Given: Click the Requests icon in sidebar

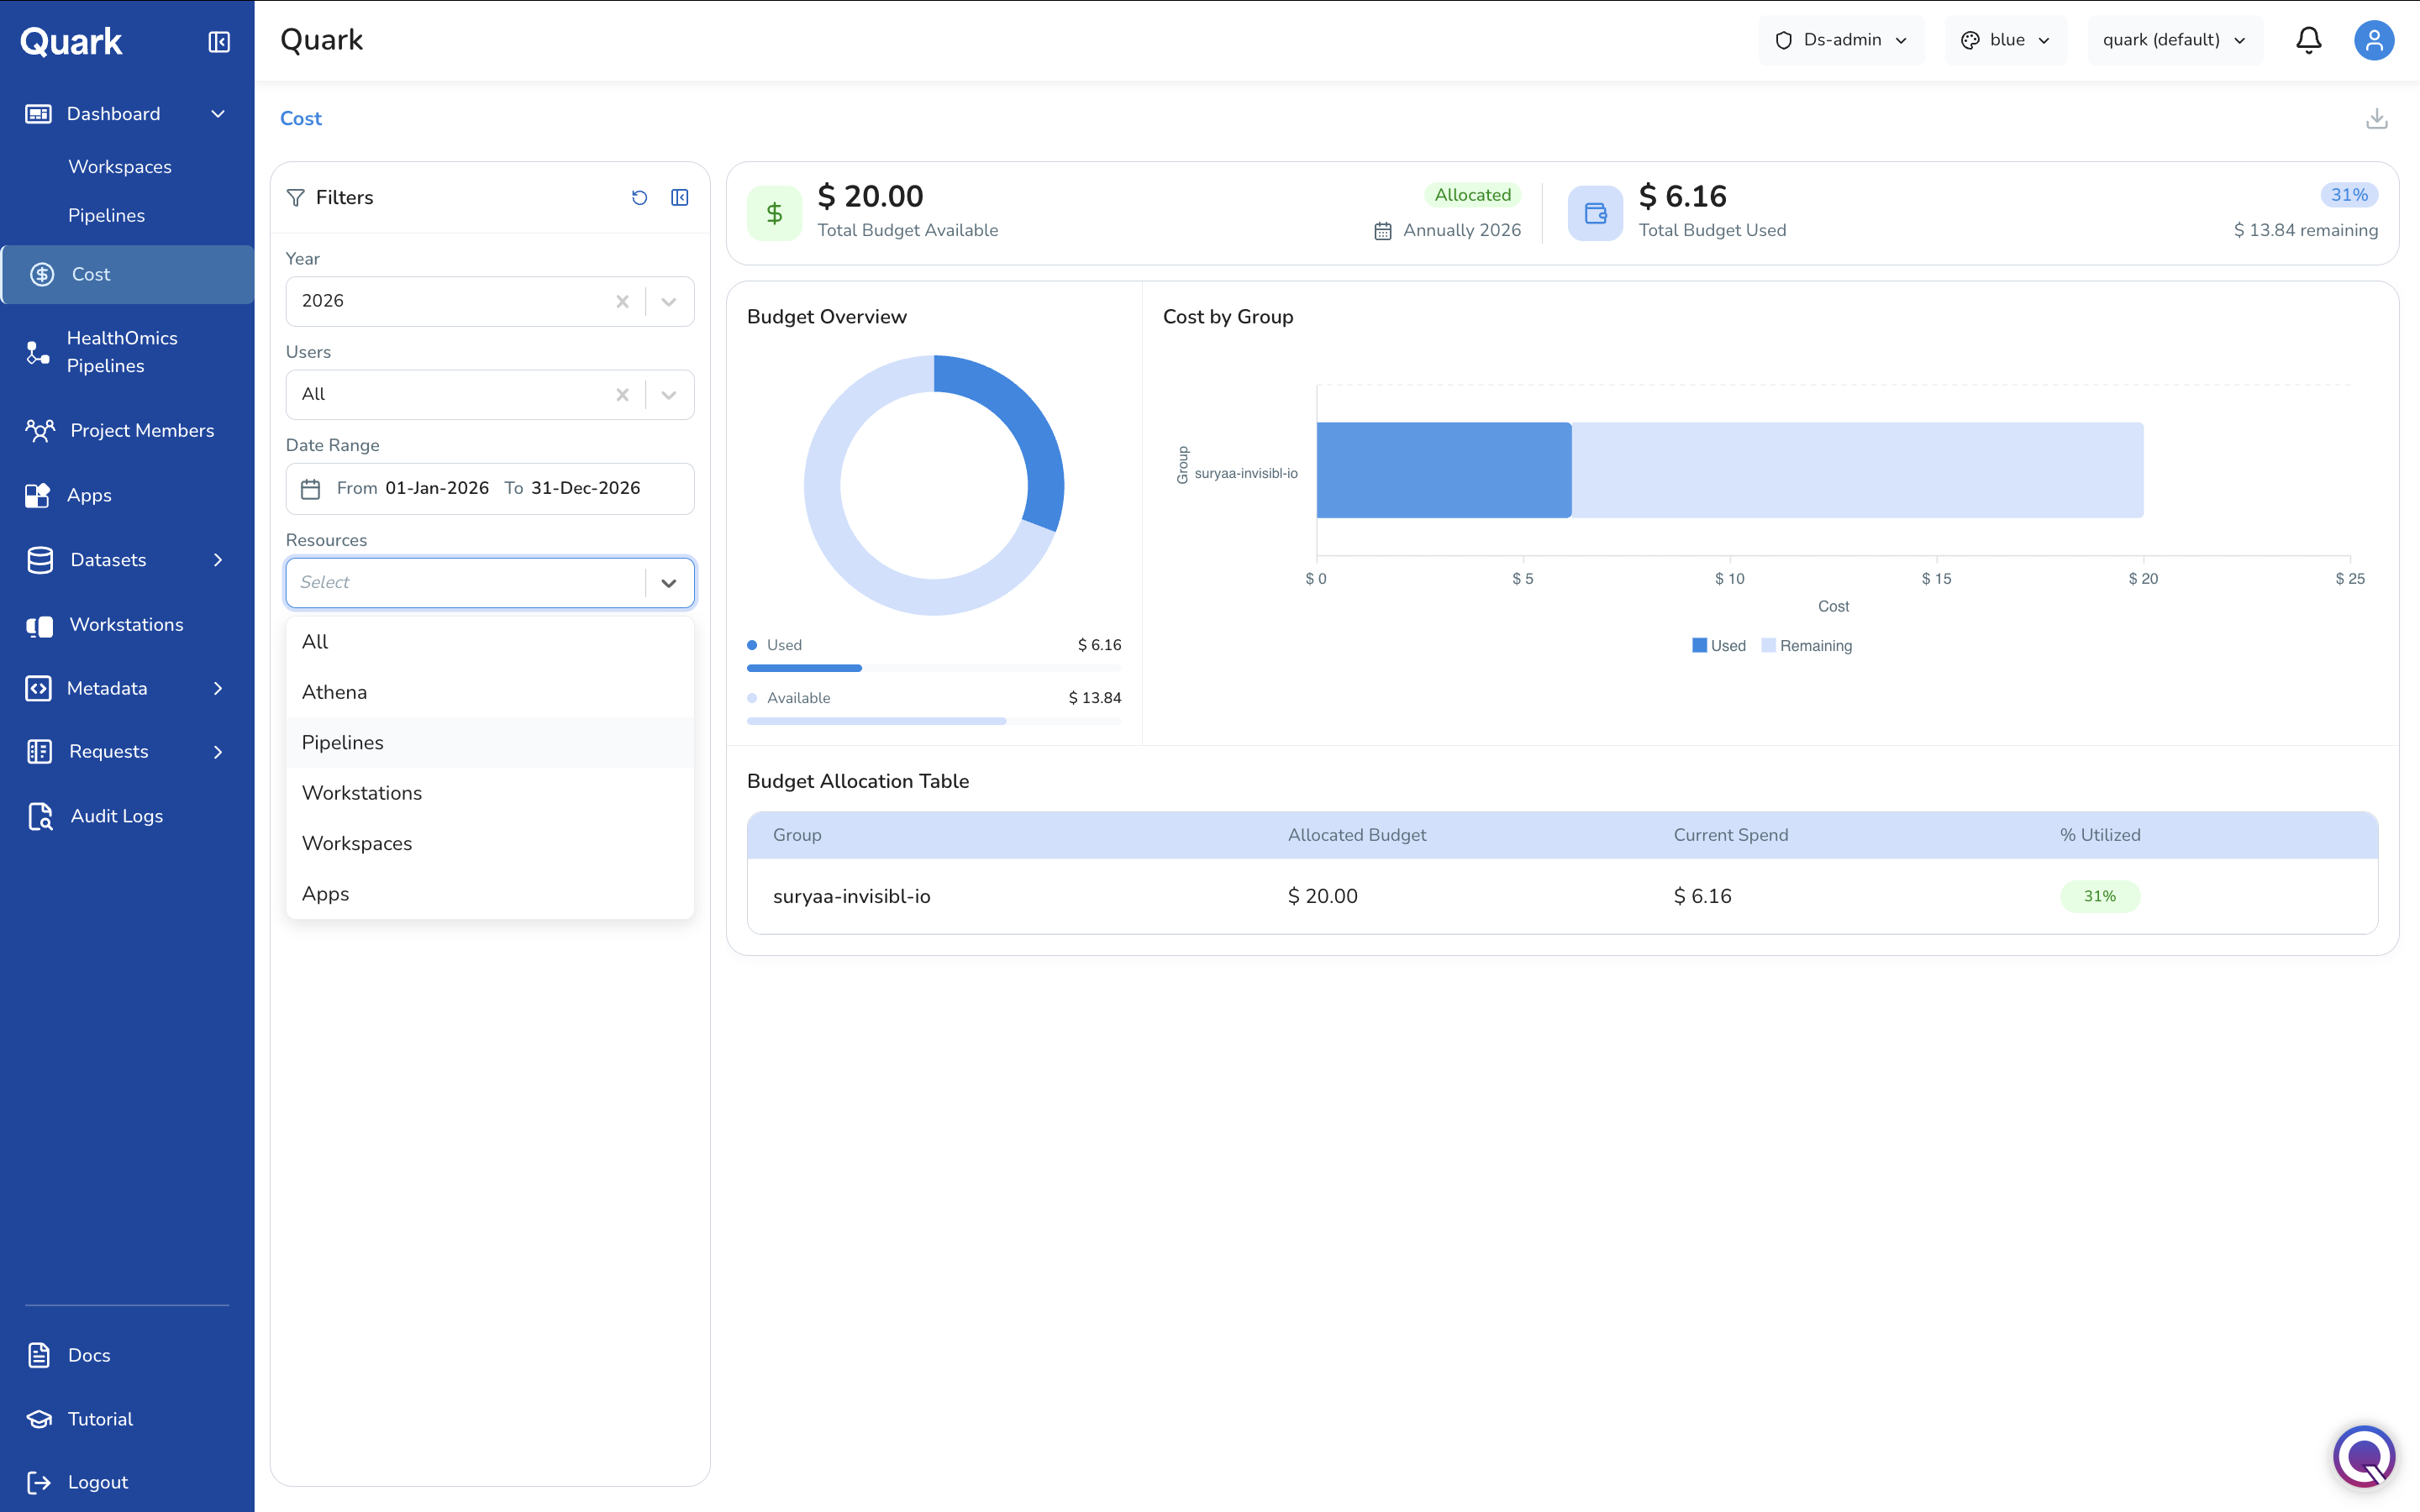Looking at the screenshot, I should 39,752.
